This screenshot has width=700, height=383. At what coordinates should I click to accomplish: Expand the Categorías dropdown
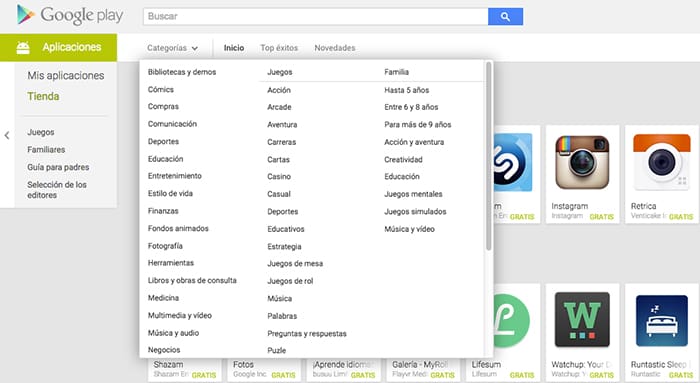click(x=172, y=48)
